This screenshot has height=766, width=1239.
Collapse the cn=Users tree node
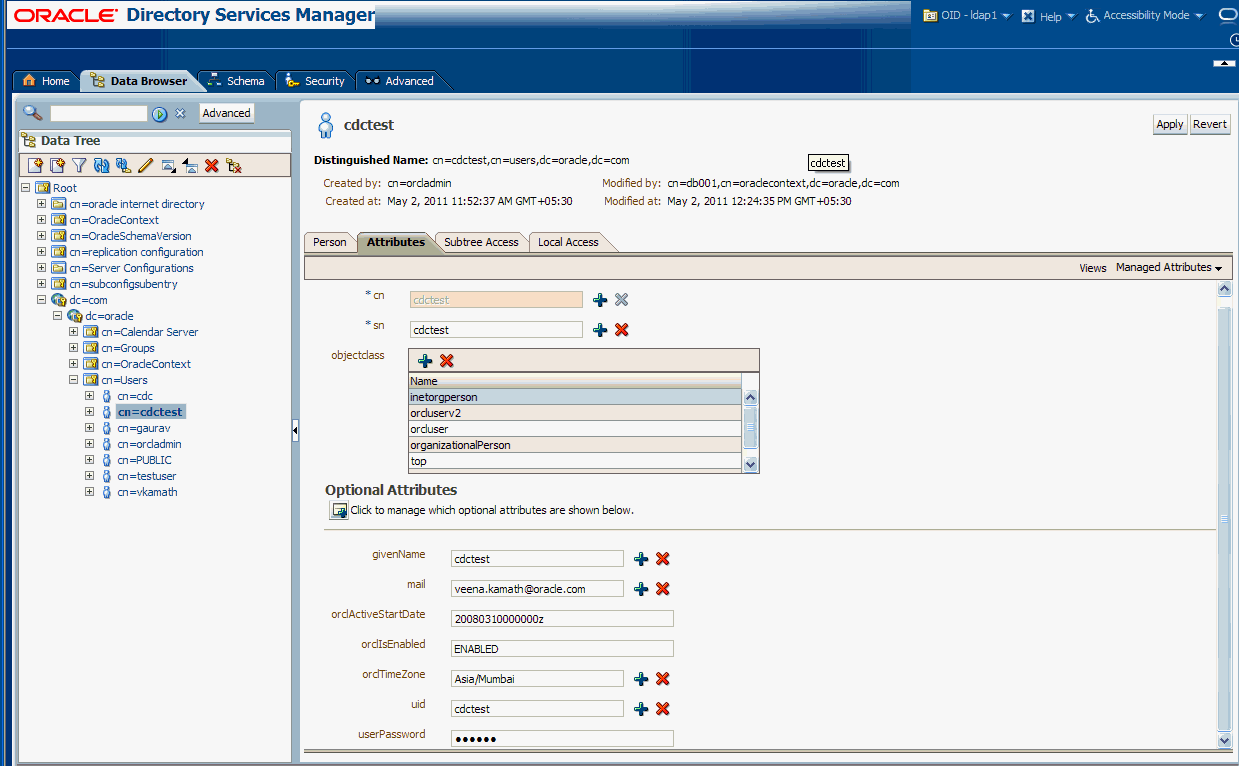(72, 379)
